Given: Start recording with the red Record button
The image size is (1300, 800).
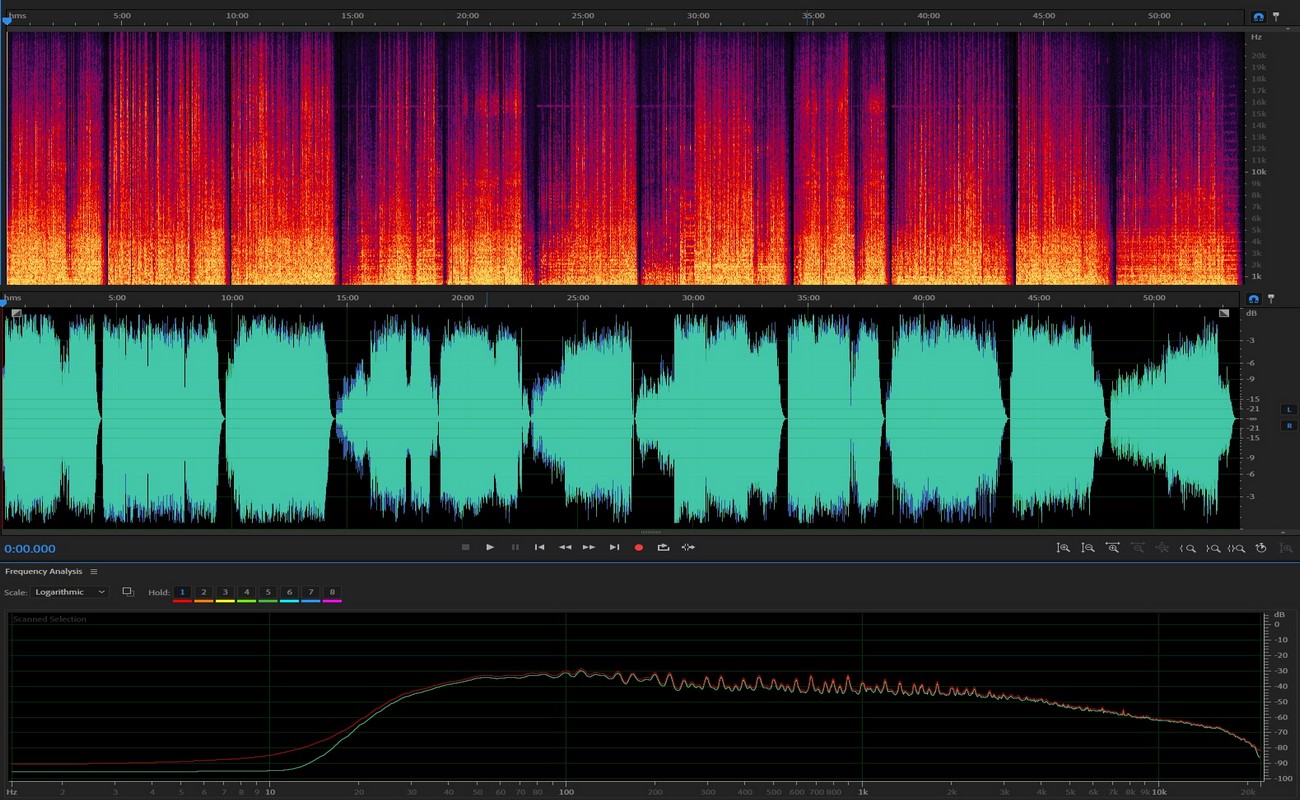Looking at the screenshot, I should click(639, 547).
